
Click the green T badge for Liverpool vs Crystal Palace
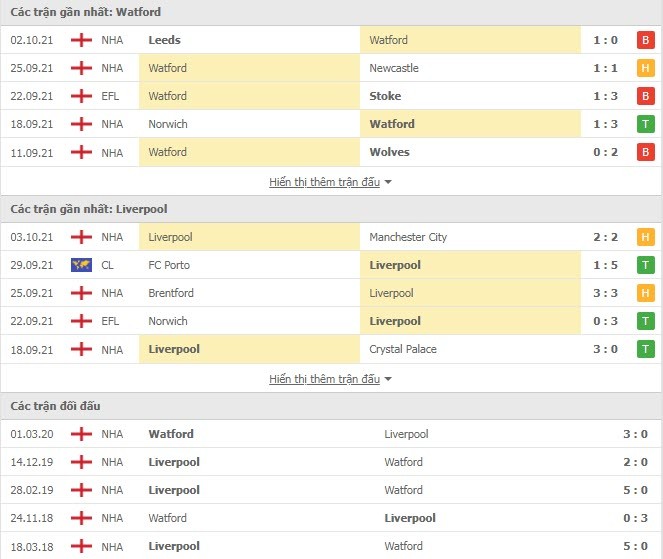pyautogui.click(x=645, y=349)
